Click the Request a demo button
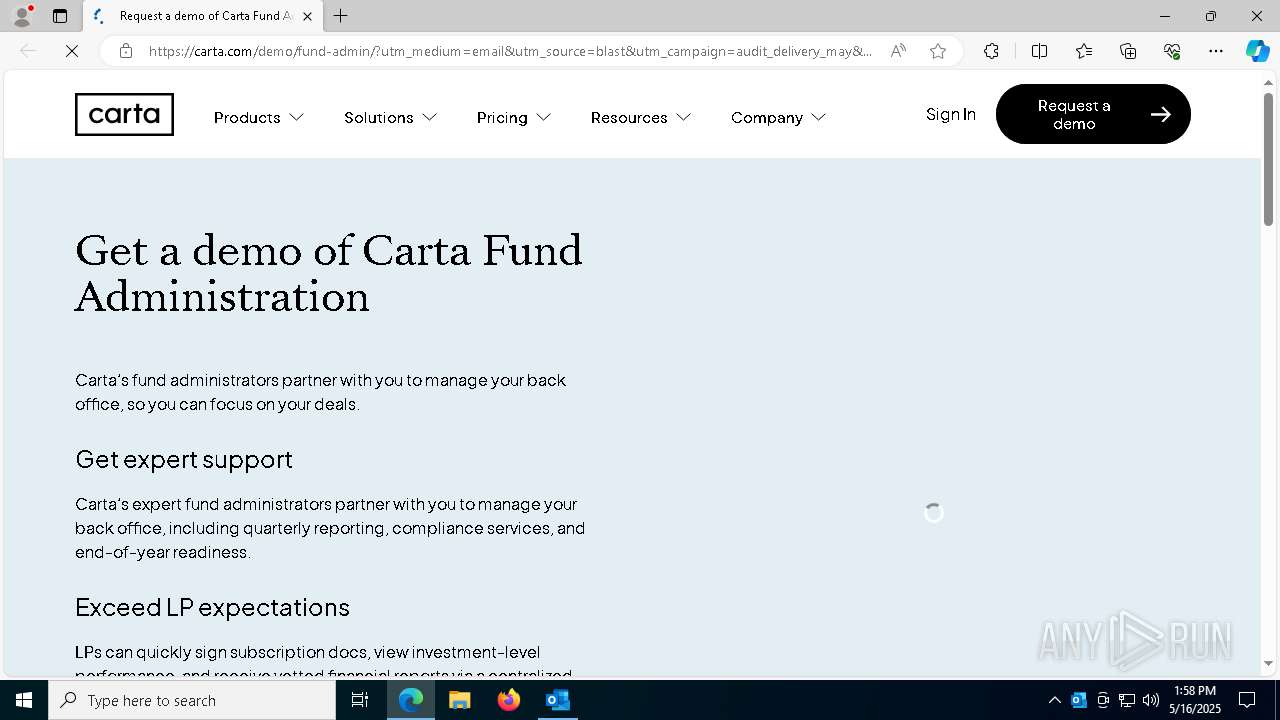1280x720 pixels. (1093, 114)
